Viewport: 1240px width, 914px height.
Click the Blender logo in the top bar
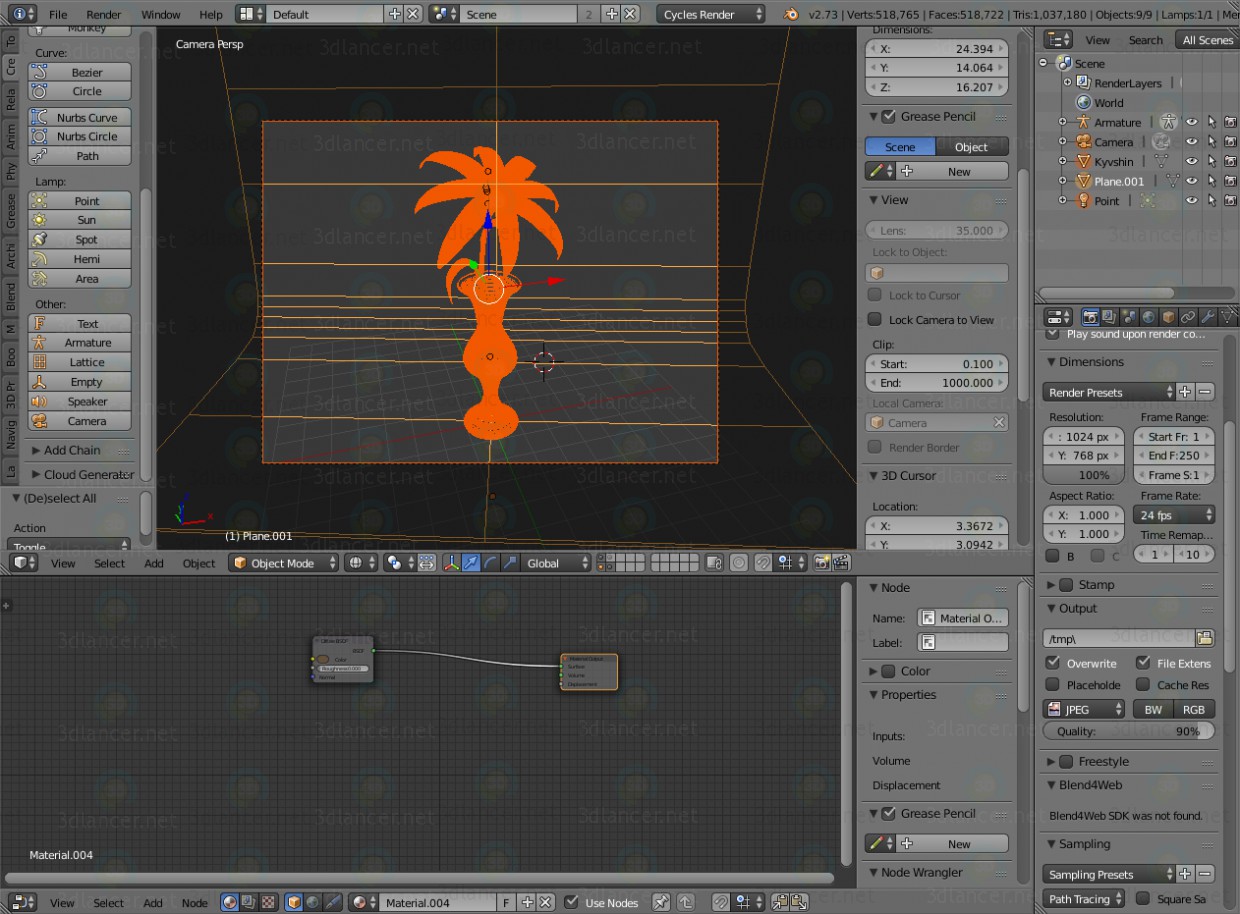792,14
